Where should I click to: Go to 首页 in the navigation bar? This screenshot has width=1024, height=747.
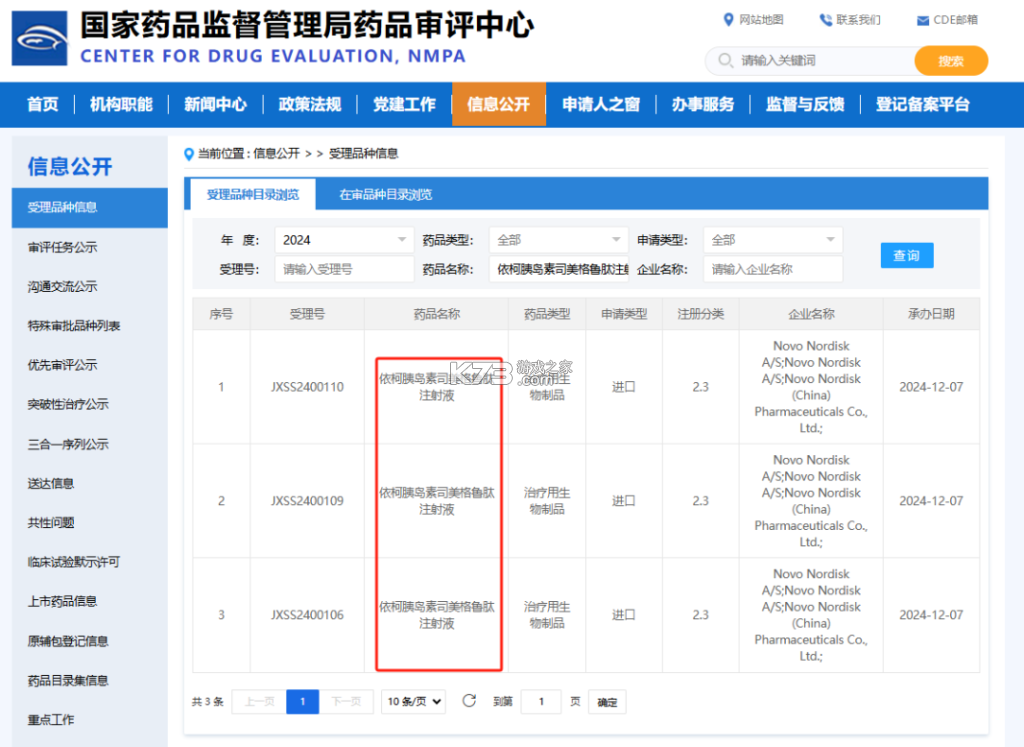click(x=42, y=104)
